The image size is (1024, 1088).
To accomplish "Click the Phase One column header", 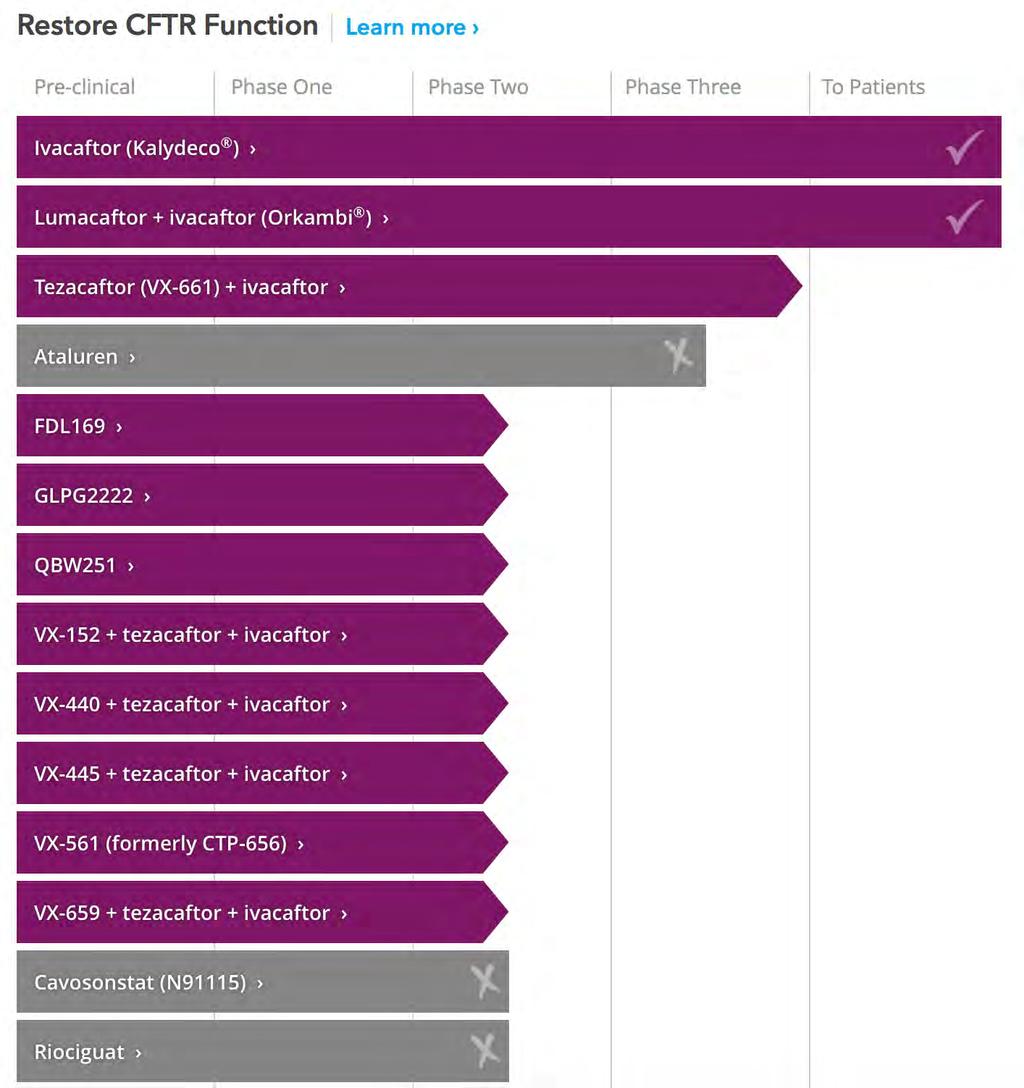I will (x=282, y=87).
